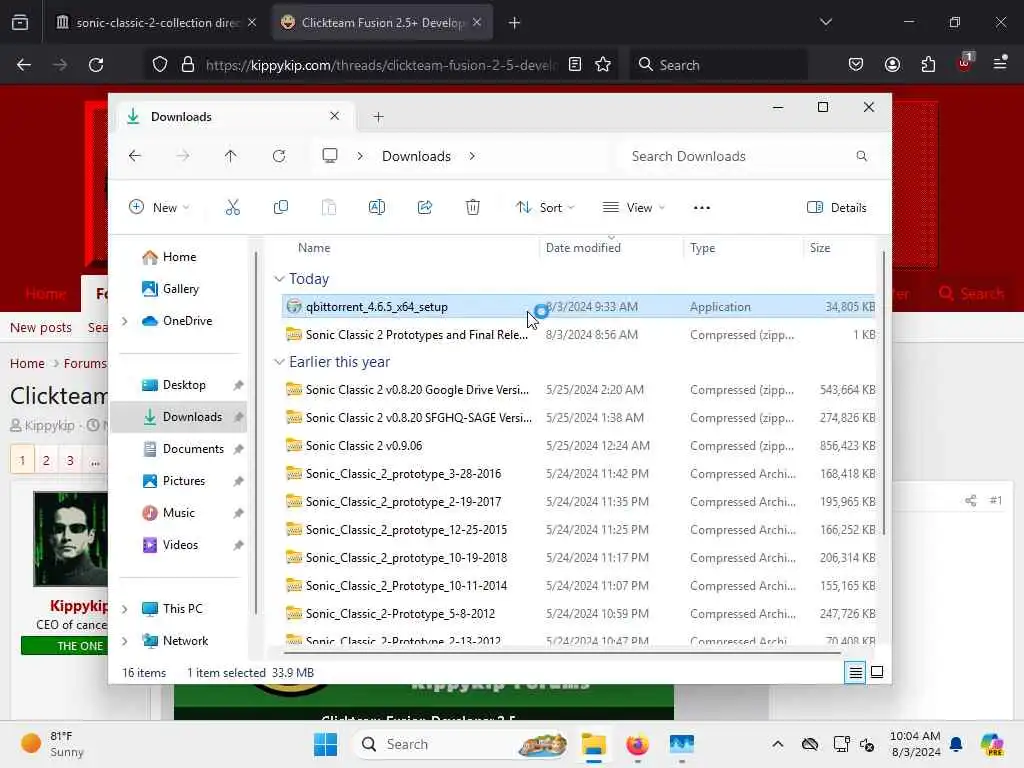Expand the address bar chevron after Downloads

[472, 156]
